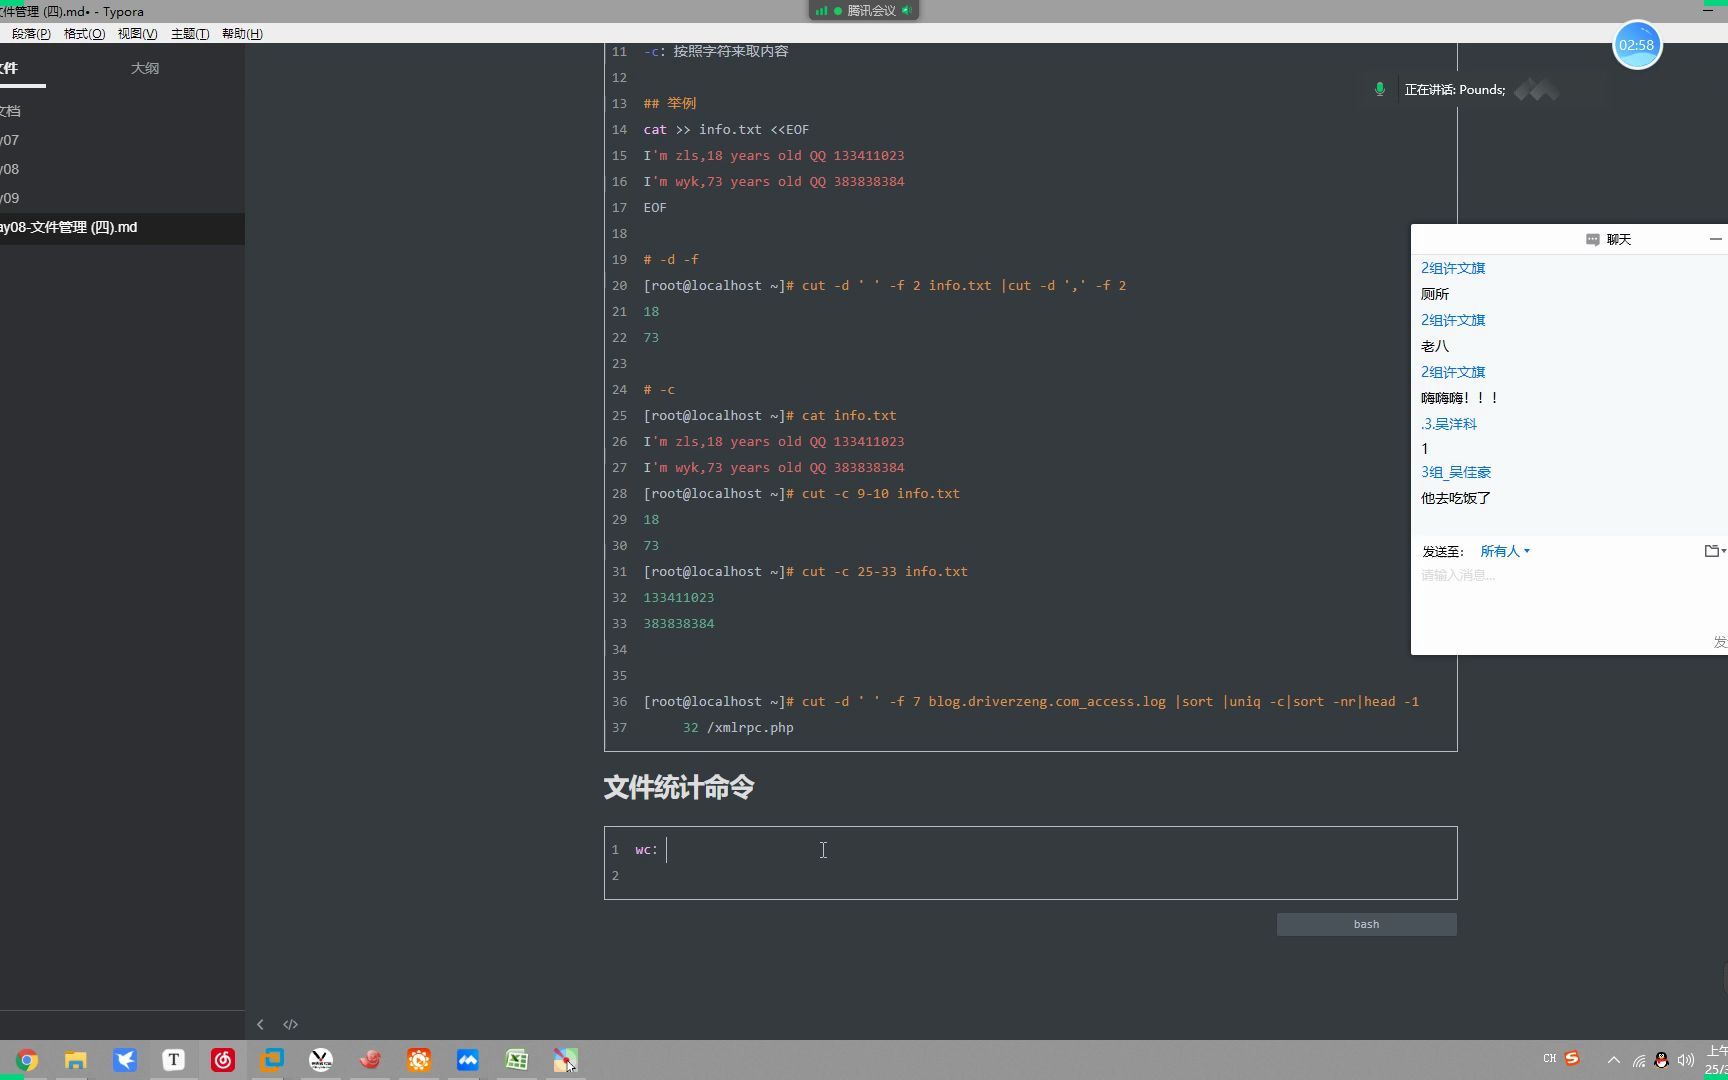
Task: Open the volume speaker tray icon
Action: (1686, 1060)
